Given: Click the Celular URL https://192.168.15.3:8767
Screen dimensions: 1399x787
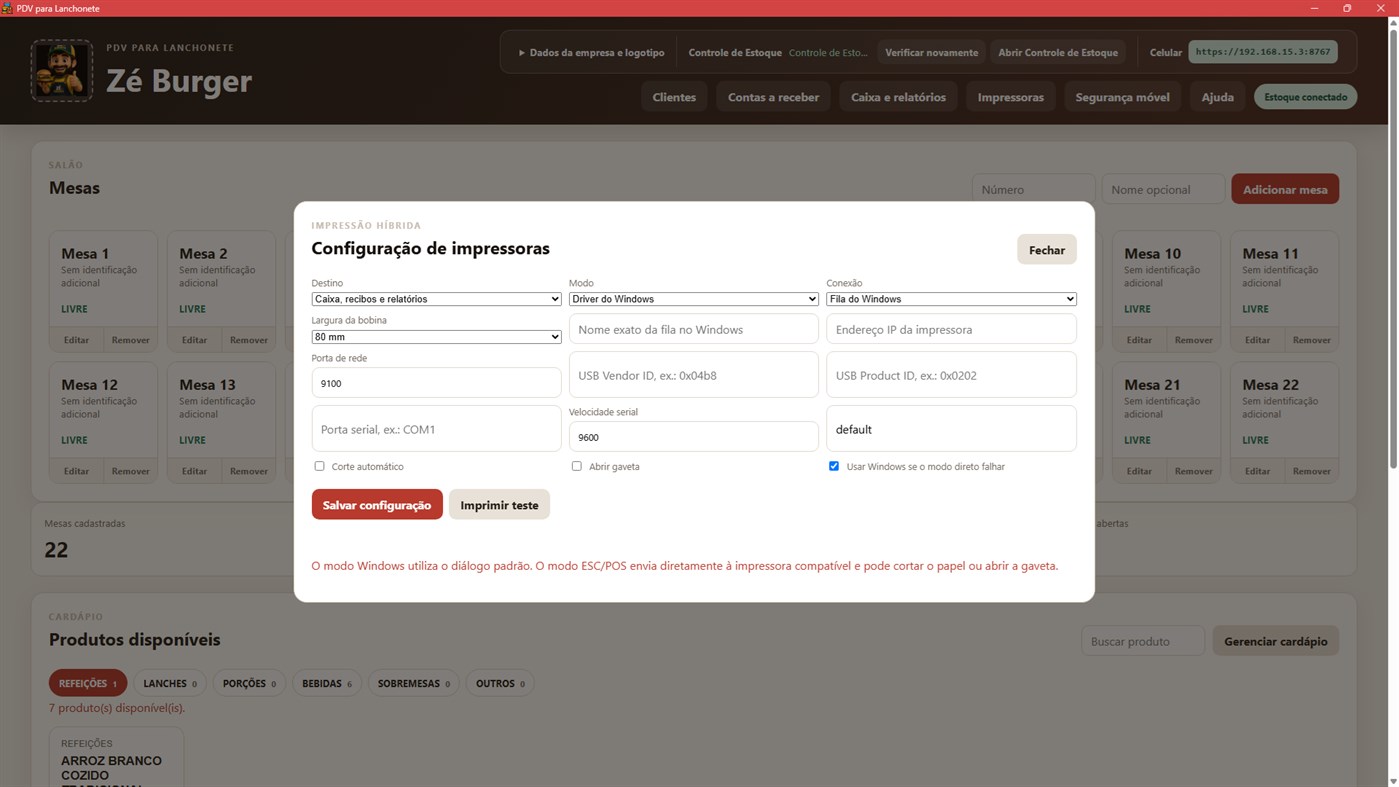Looking at the screenshot, I should coord(1263,52).
